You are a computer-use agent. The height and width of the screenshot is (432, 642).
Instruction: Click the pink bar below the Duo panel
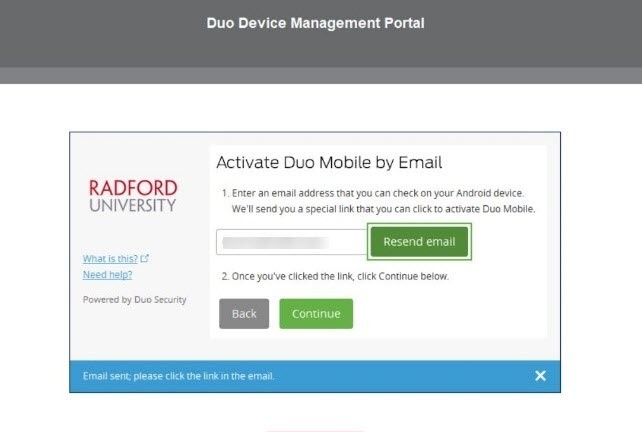tap(315, 429)
